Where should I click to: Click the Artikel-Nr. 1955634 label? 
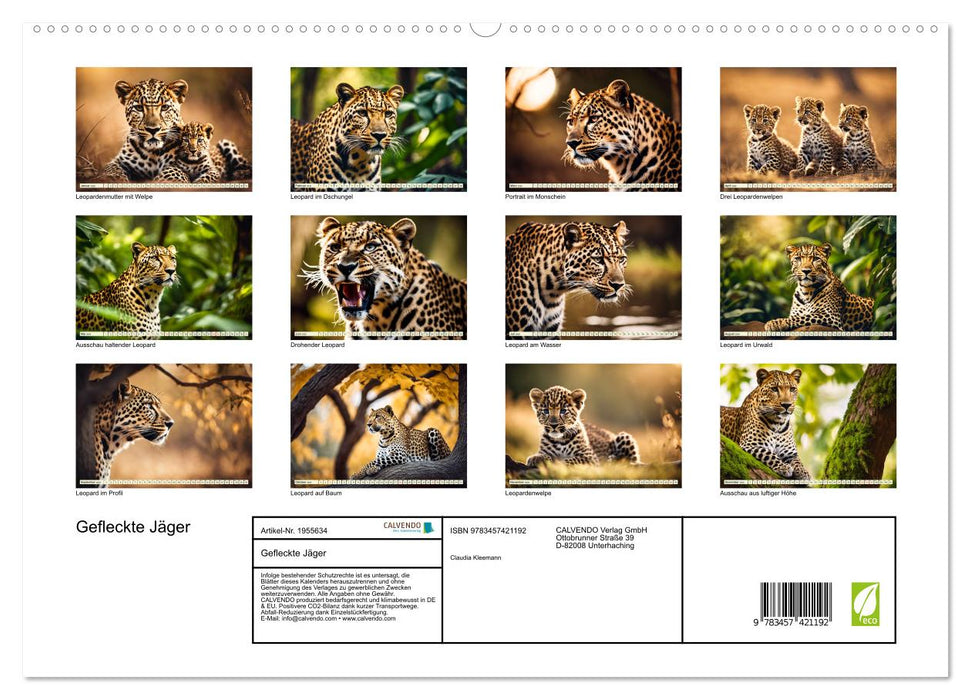pos(292,528)
